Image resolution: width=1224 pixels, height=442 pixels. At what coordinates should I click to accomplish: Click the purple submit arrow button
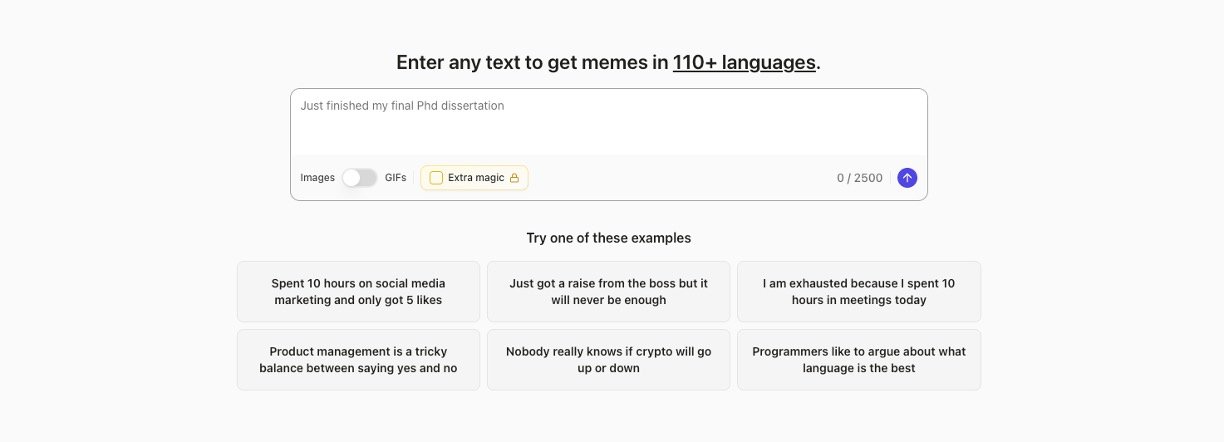[x=907, y=178]
